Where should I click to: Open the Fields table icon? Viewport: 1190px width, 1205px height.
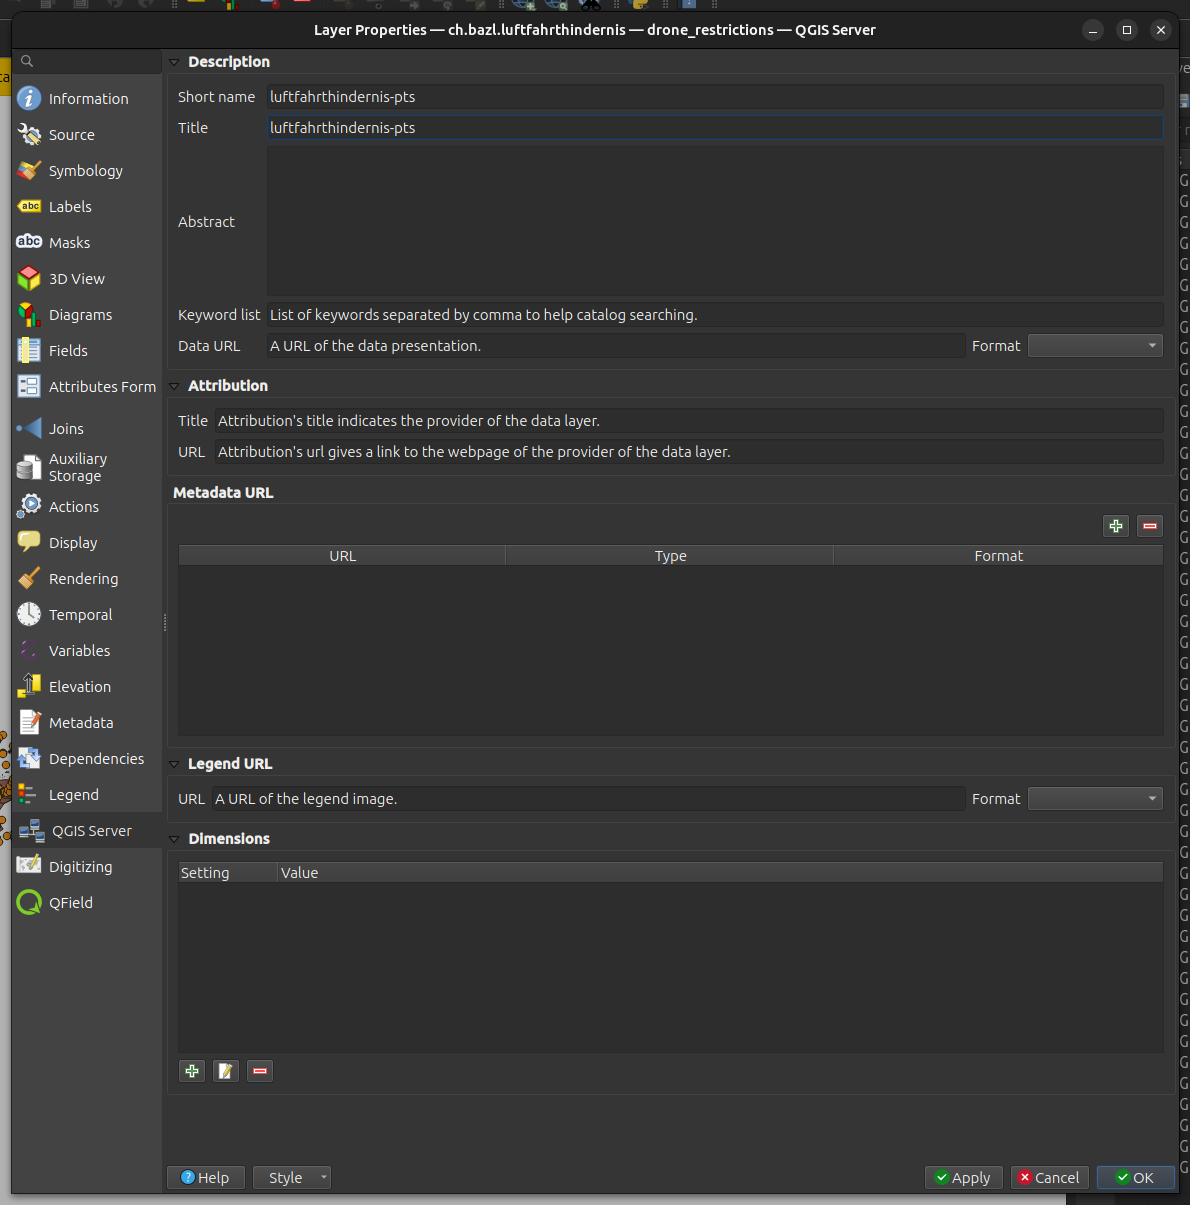29,350
